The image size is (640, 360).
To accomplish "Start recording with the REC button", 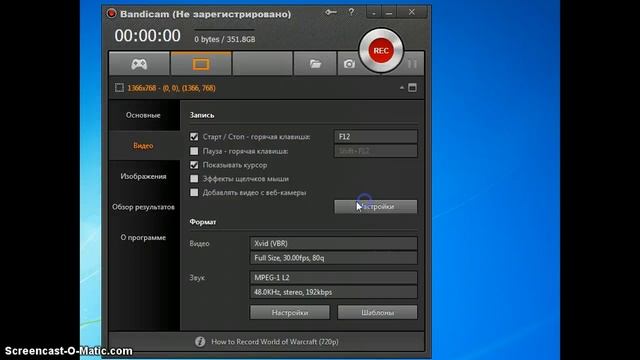I will [x=381, y=51].
